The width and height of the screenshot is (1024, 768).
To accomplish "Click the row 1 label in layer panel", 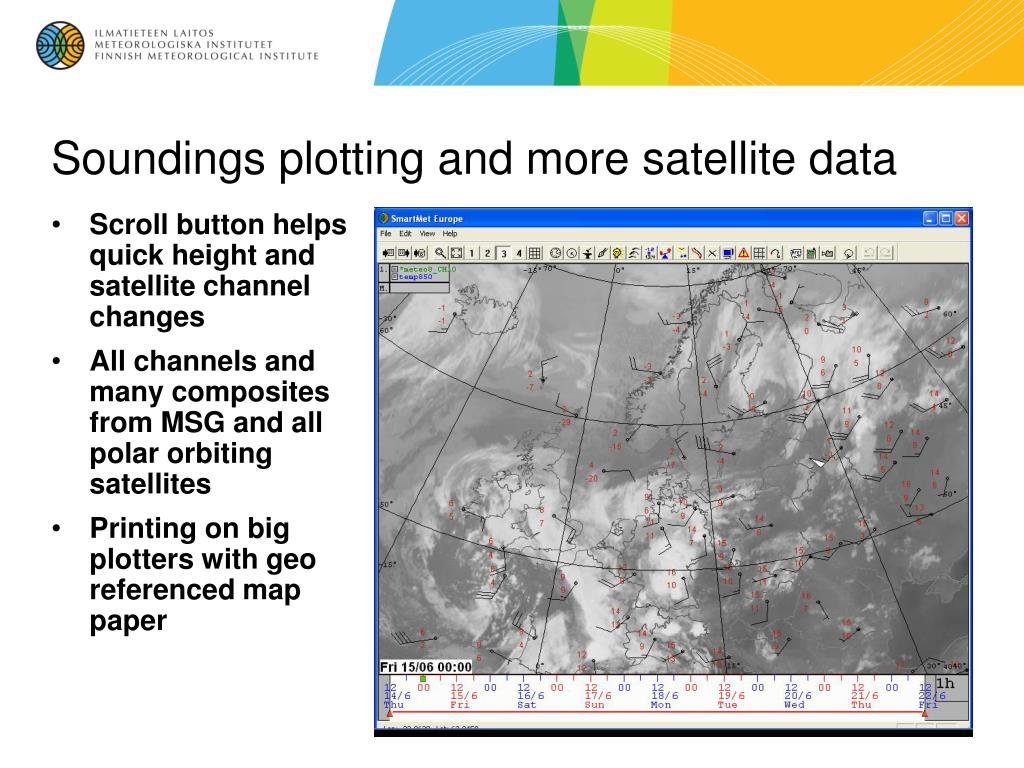I will [384, 270].
